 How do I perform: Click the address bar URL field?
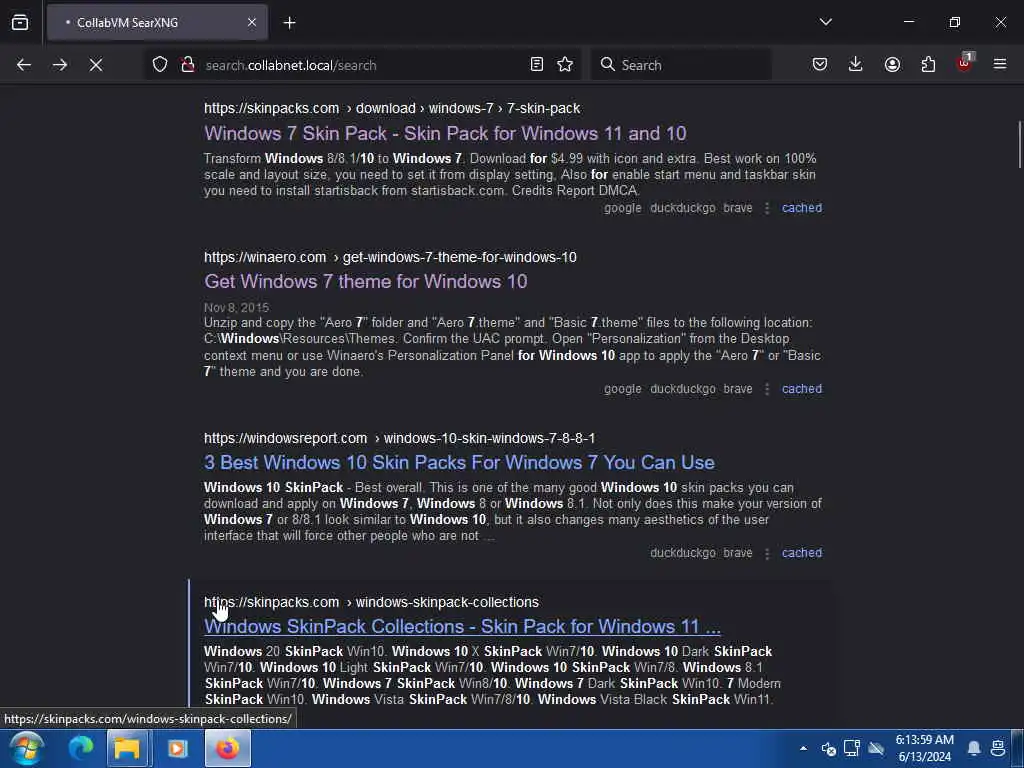point(362,65)
